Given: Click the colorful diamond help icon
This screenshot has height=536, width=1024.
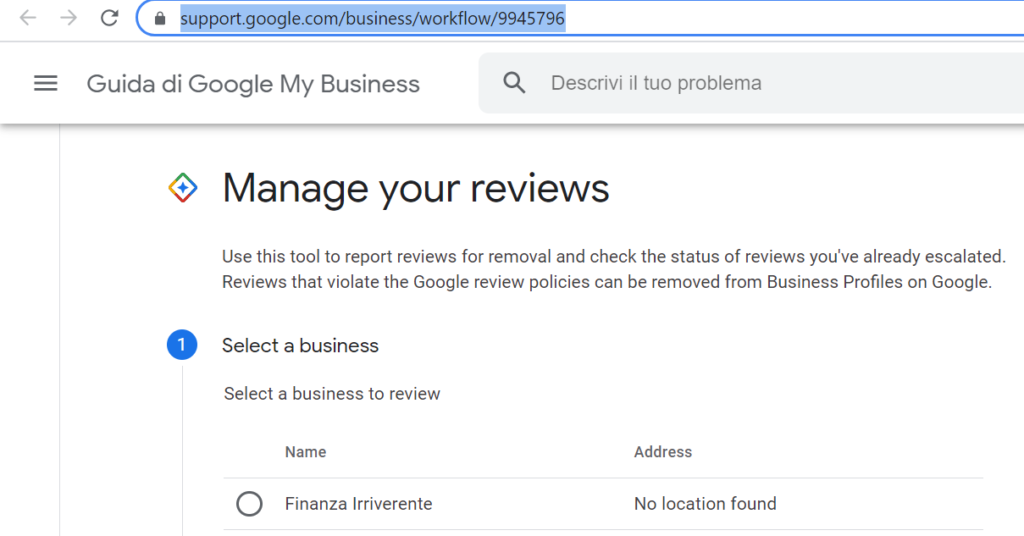Looking at the screenshot, I should coord(183,187).
